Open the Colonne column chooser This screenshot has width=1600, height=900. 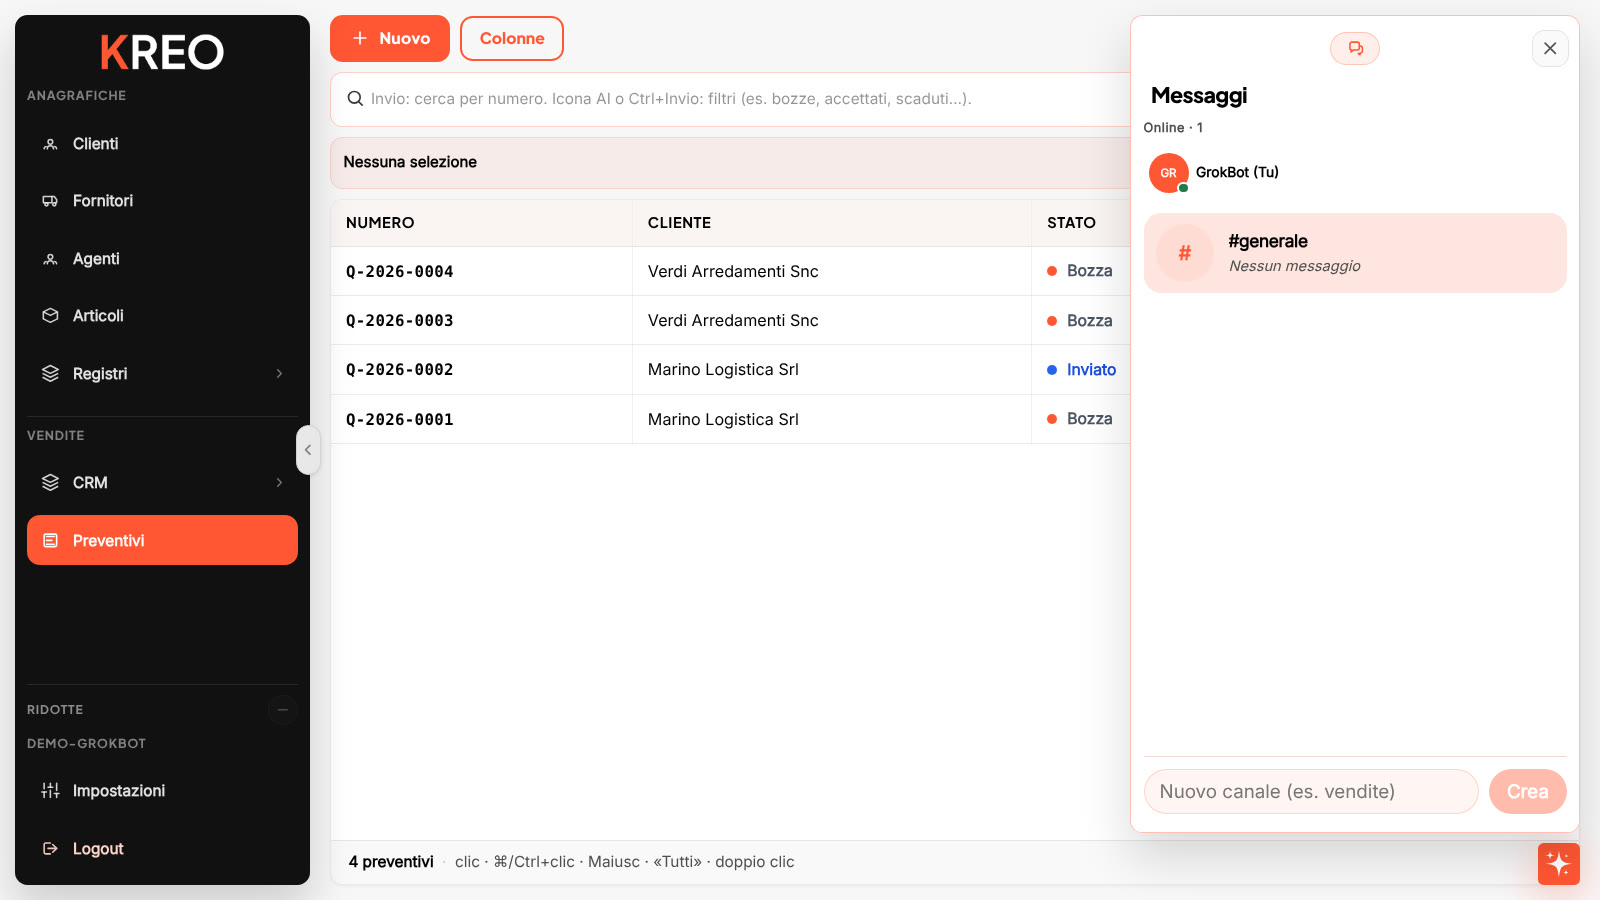(x=512, y=38)
